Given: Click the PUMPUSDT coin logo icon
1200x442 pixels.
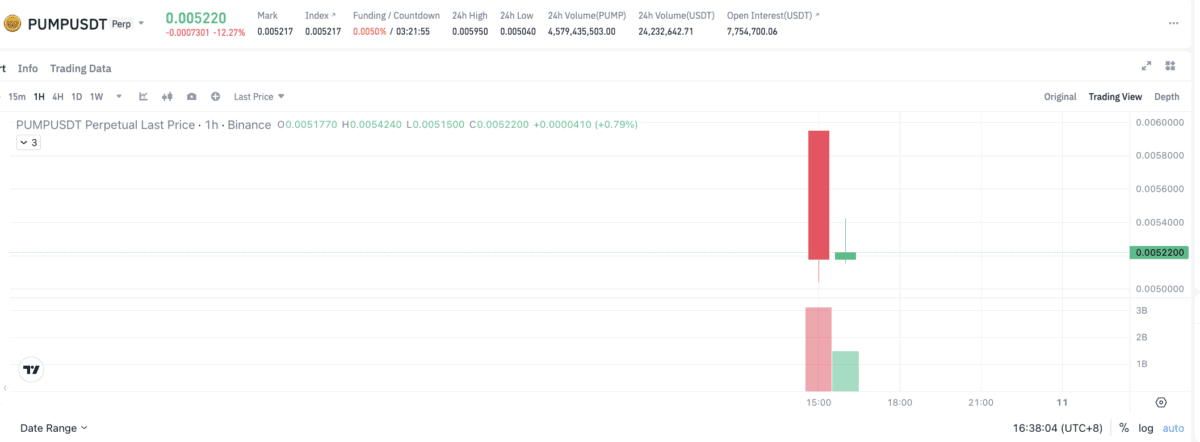Looking at the screenshot, I should (13, 22).
